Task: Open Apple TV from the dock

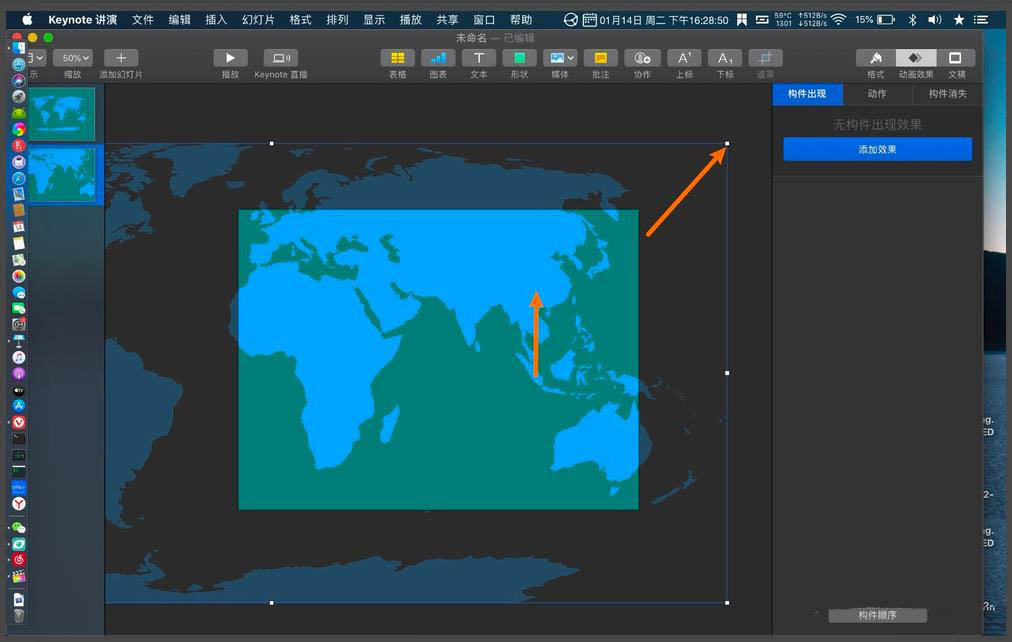Action: point(19,390)
